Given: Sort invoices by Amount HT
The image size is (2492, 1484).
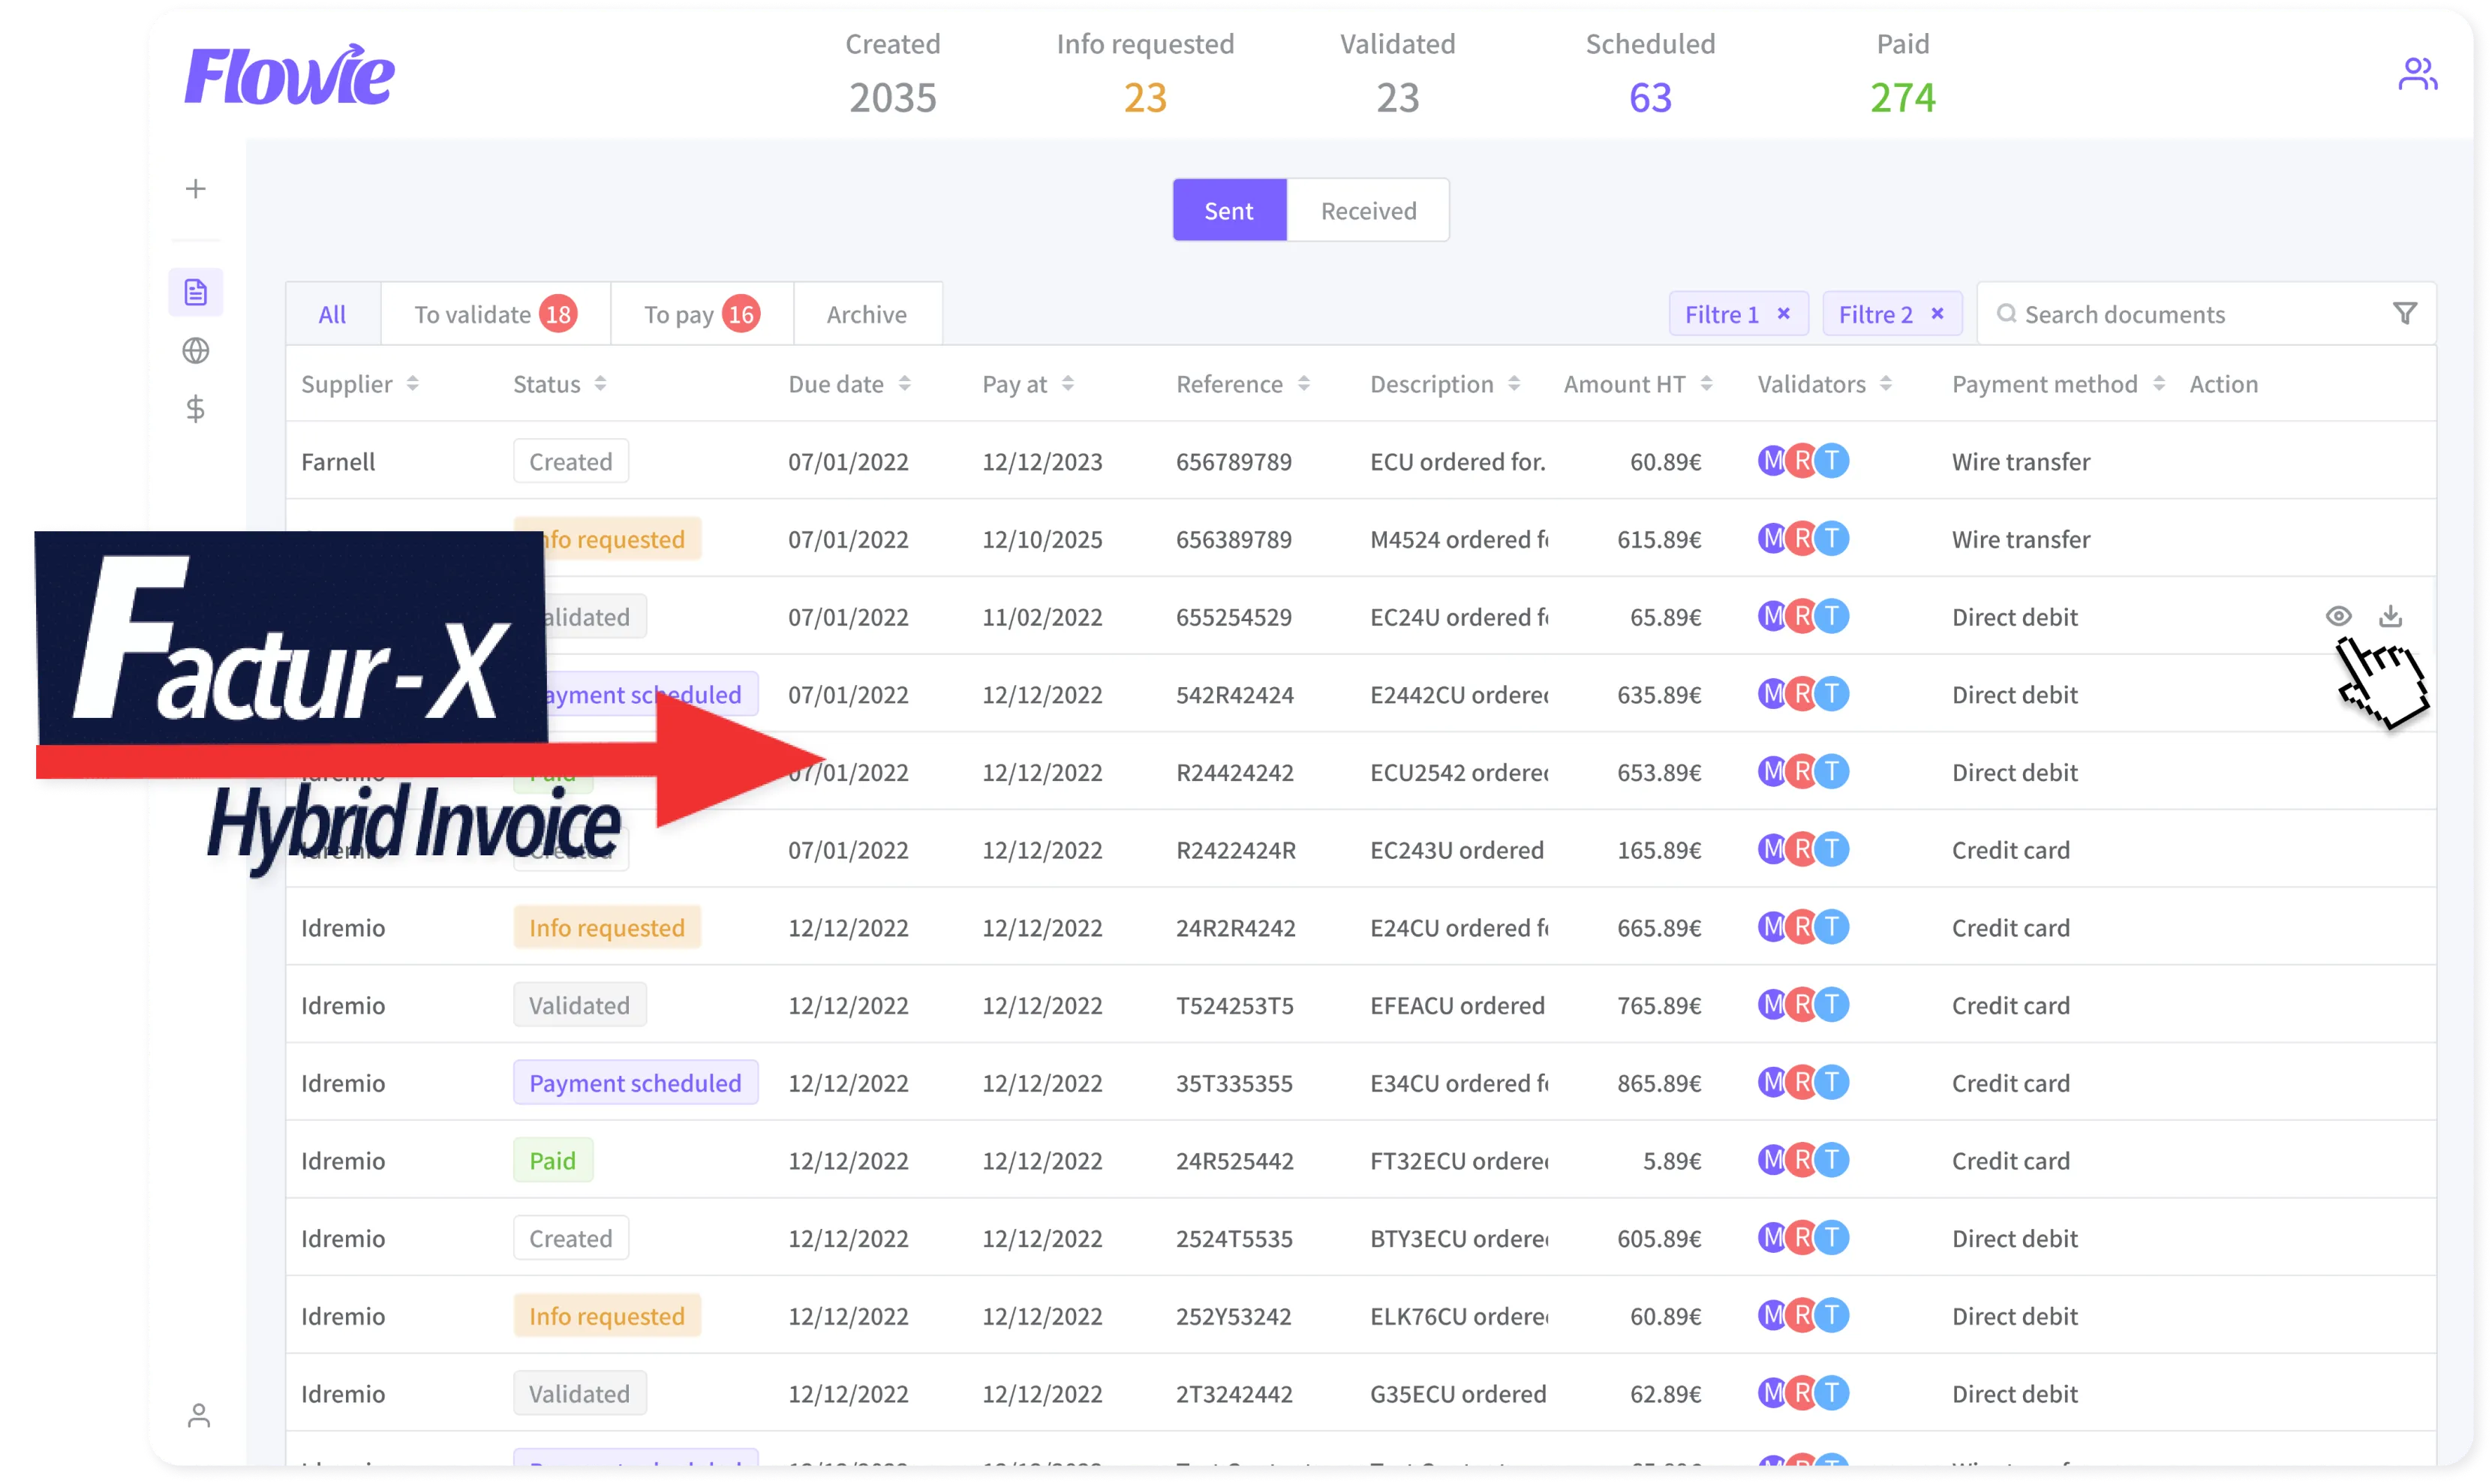Looking at the screenshot, I should (1625, 383).
